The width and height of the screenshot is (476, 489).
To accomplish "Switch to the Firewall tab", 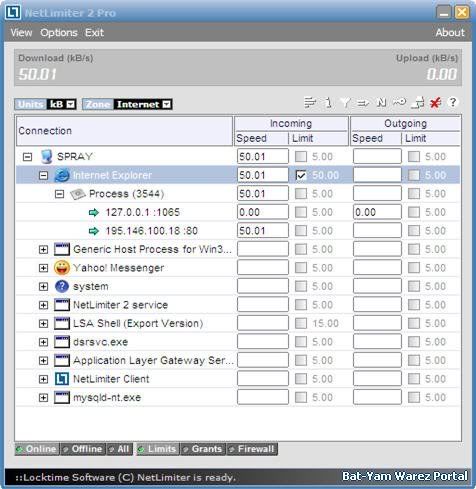I will tap(252, 449).
